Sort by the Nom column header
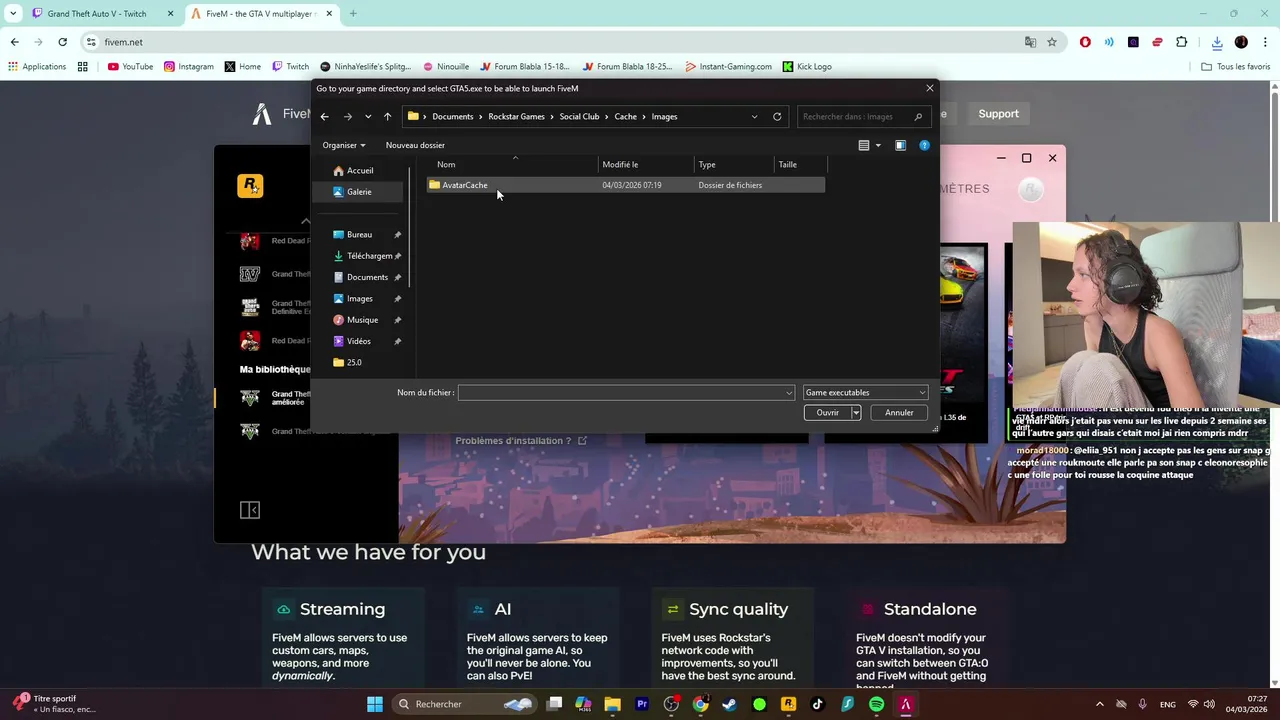This screenshot has width=1280, height=720. [513, 164]
